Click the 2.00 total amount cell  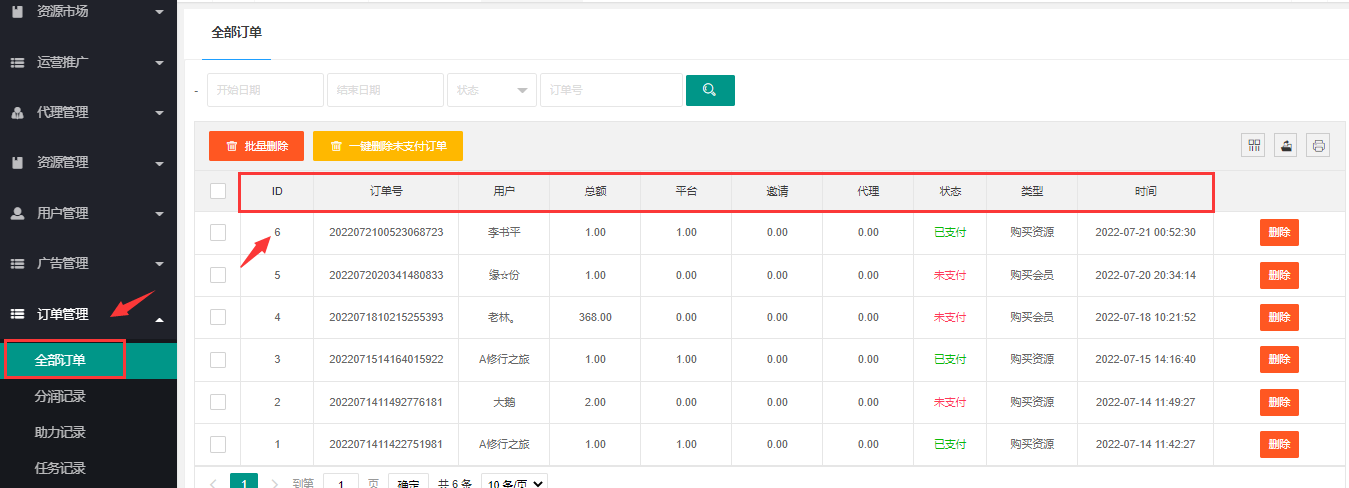[595, 402]
